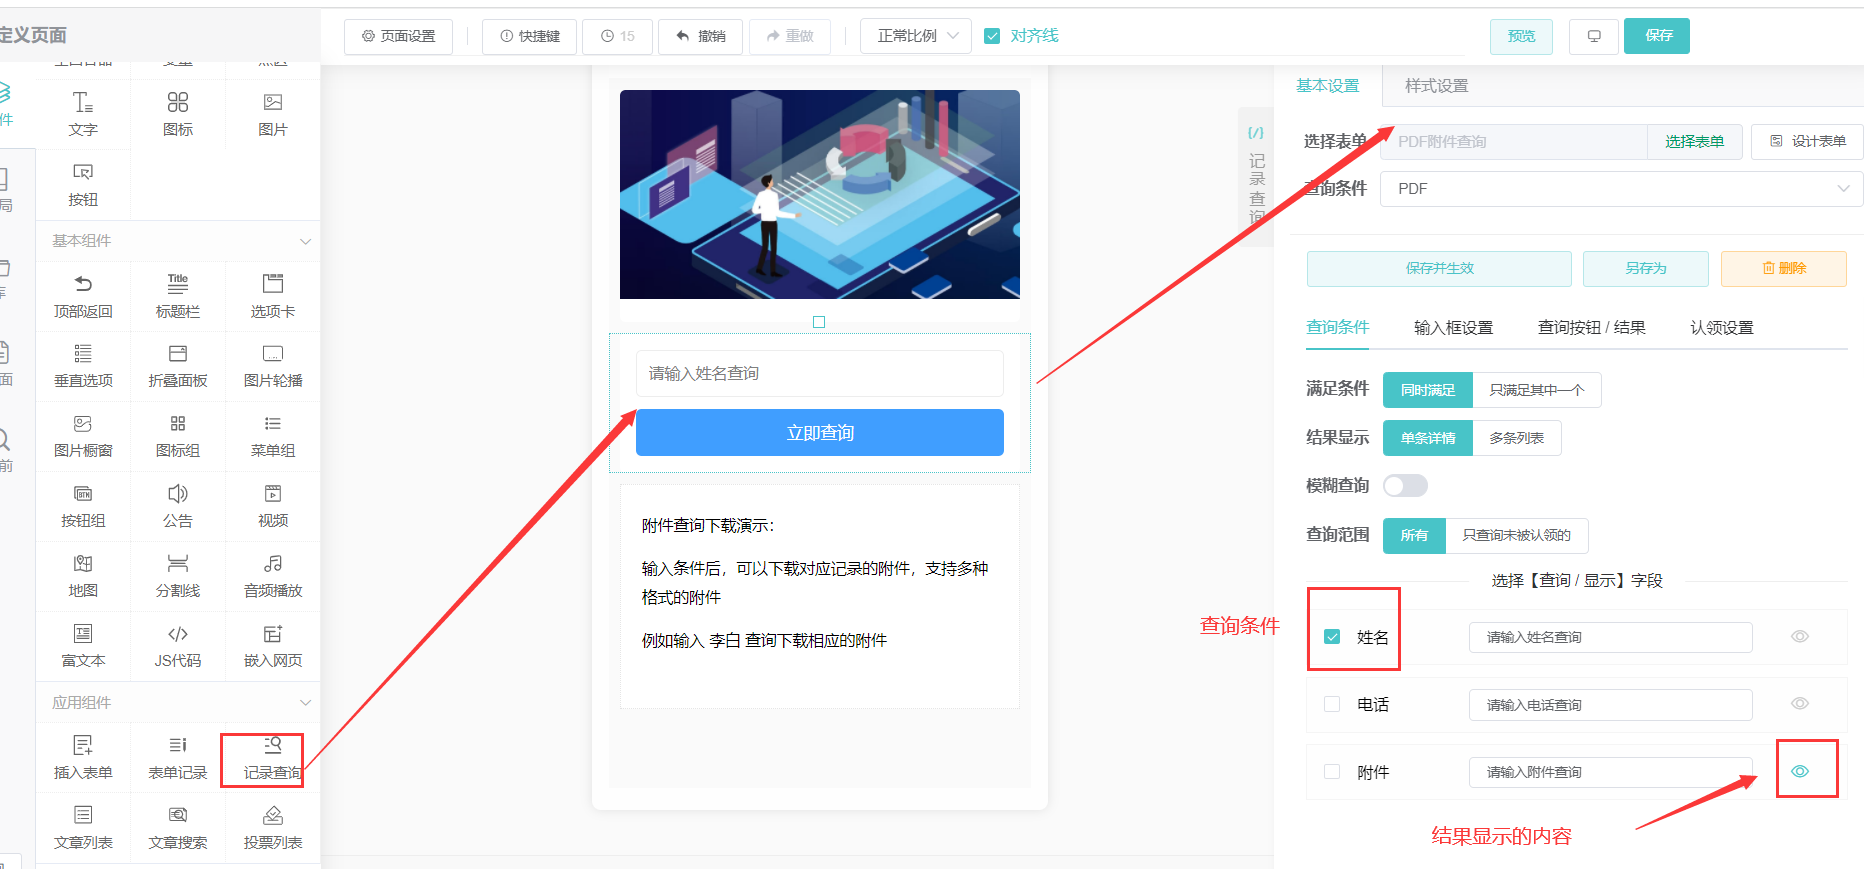The width and height of the screenshot is (1864, 869).
Task: Switch to 样式设置 tab
Action: click(1437, 86)
